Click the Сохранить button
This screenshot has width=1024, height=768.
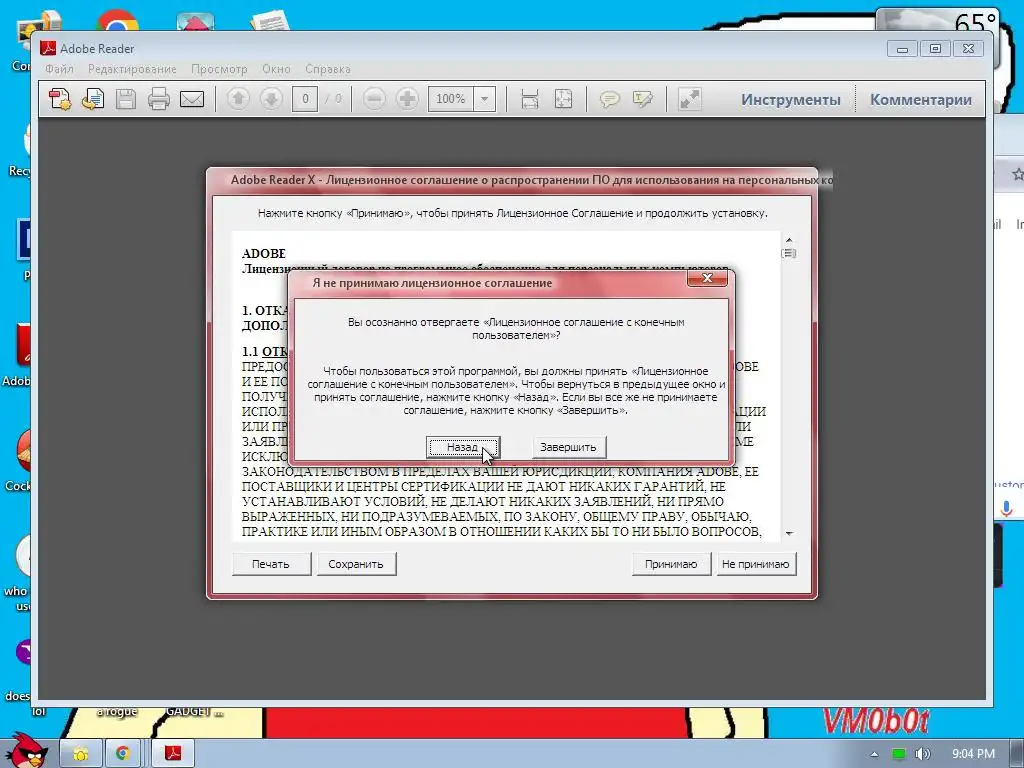[x=356, y=564]
